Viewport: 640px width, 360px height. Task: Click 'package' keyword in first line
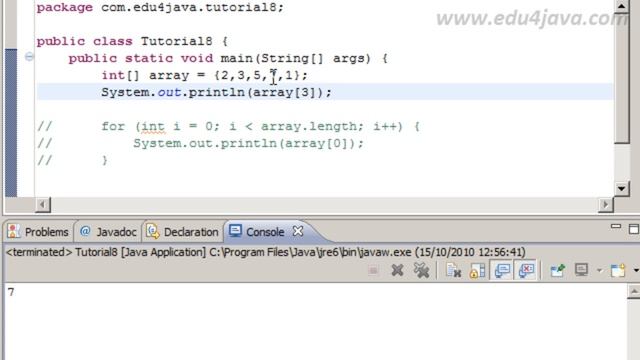pos(64,7)
